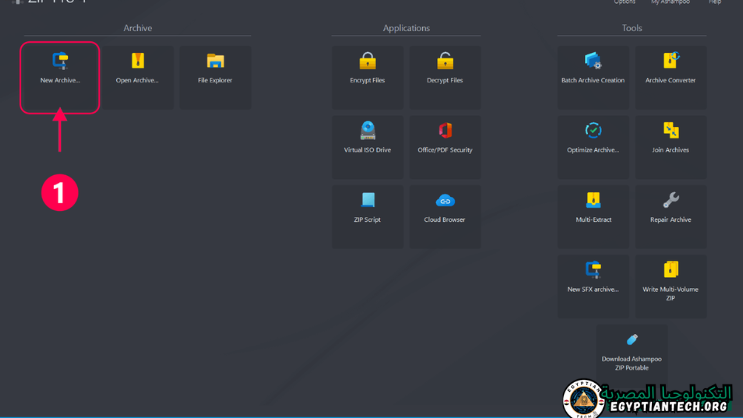The image size is (743, 418).
Task: Open Join Archives tool
Action: point(671,147)
